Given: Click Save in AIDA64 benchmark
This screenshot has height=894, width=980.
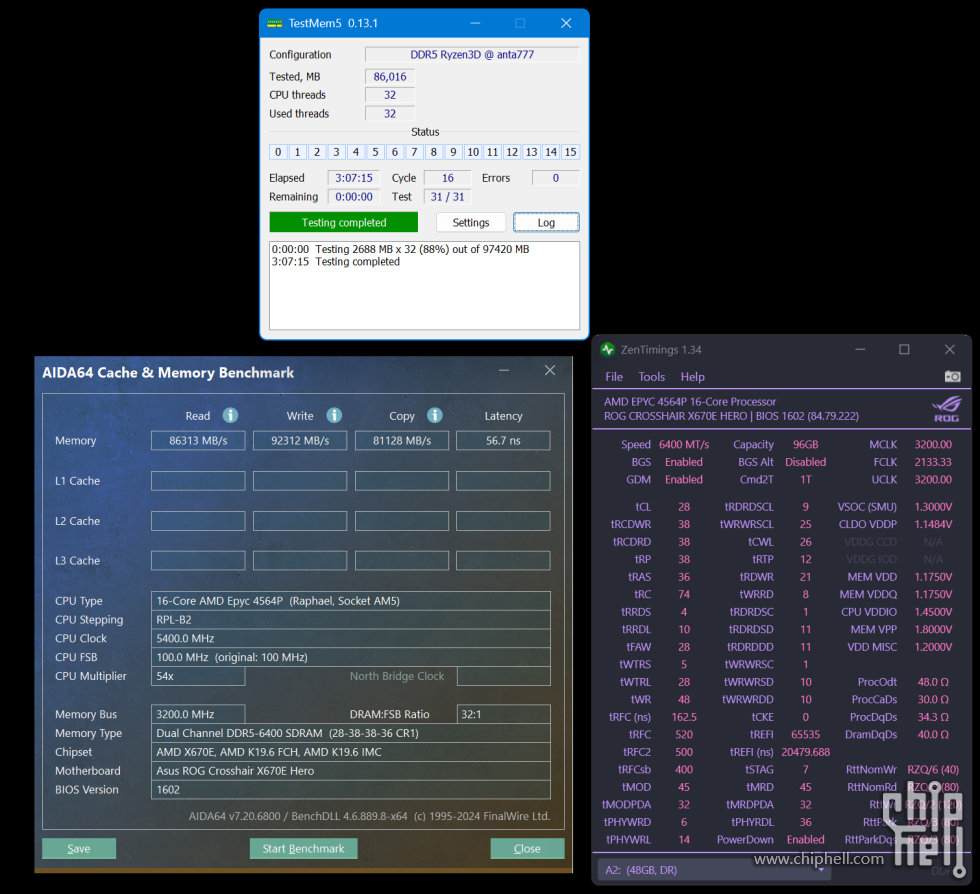Looking at the screenshot, I should (x=79, y=848).
